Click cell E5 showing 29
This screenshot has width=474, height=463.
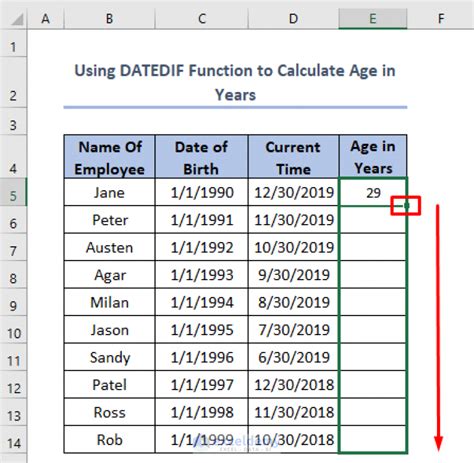click(x=373, y=192)
